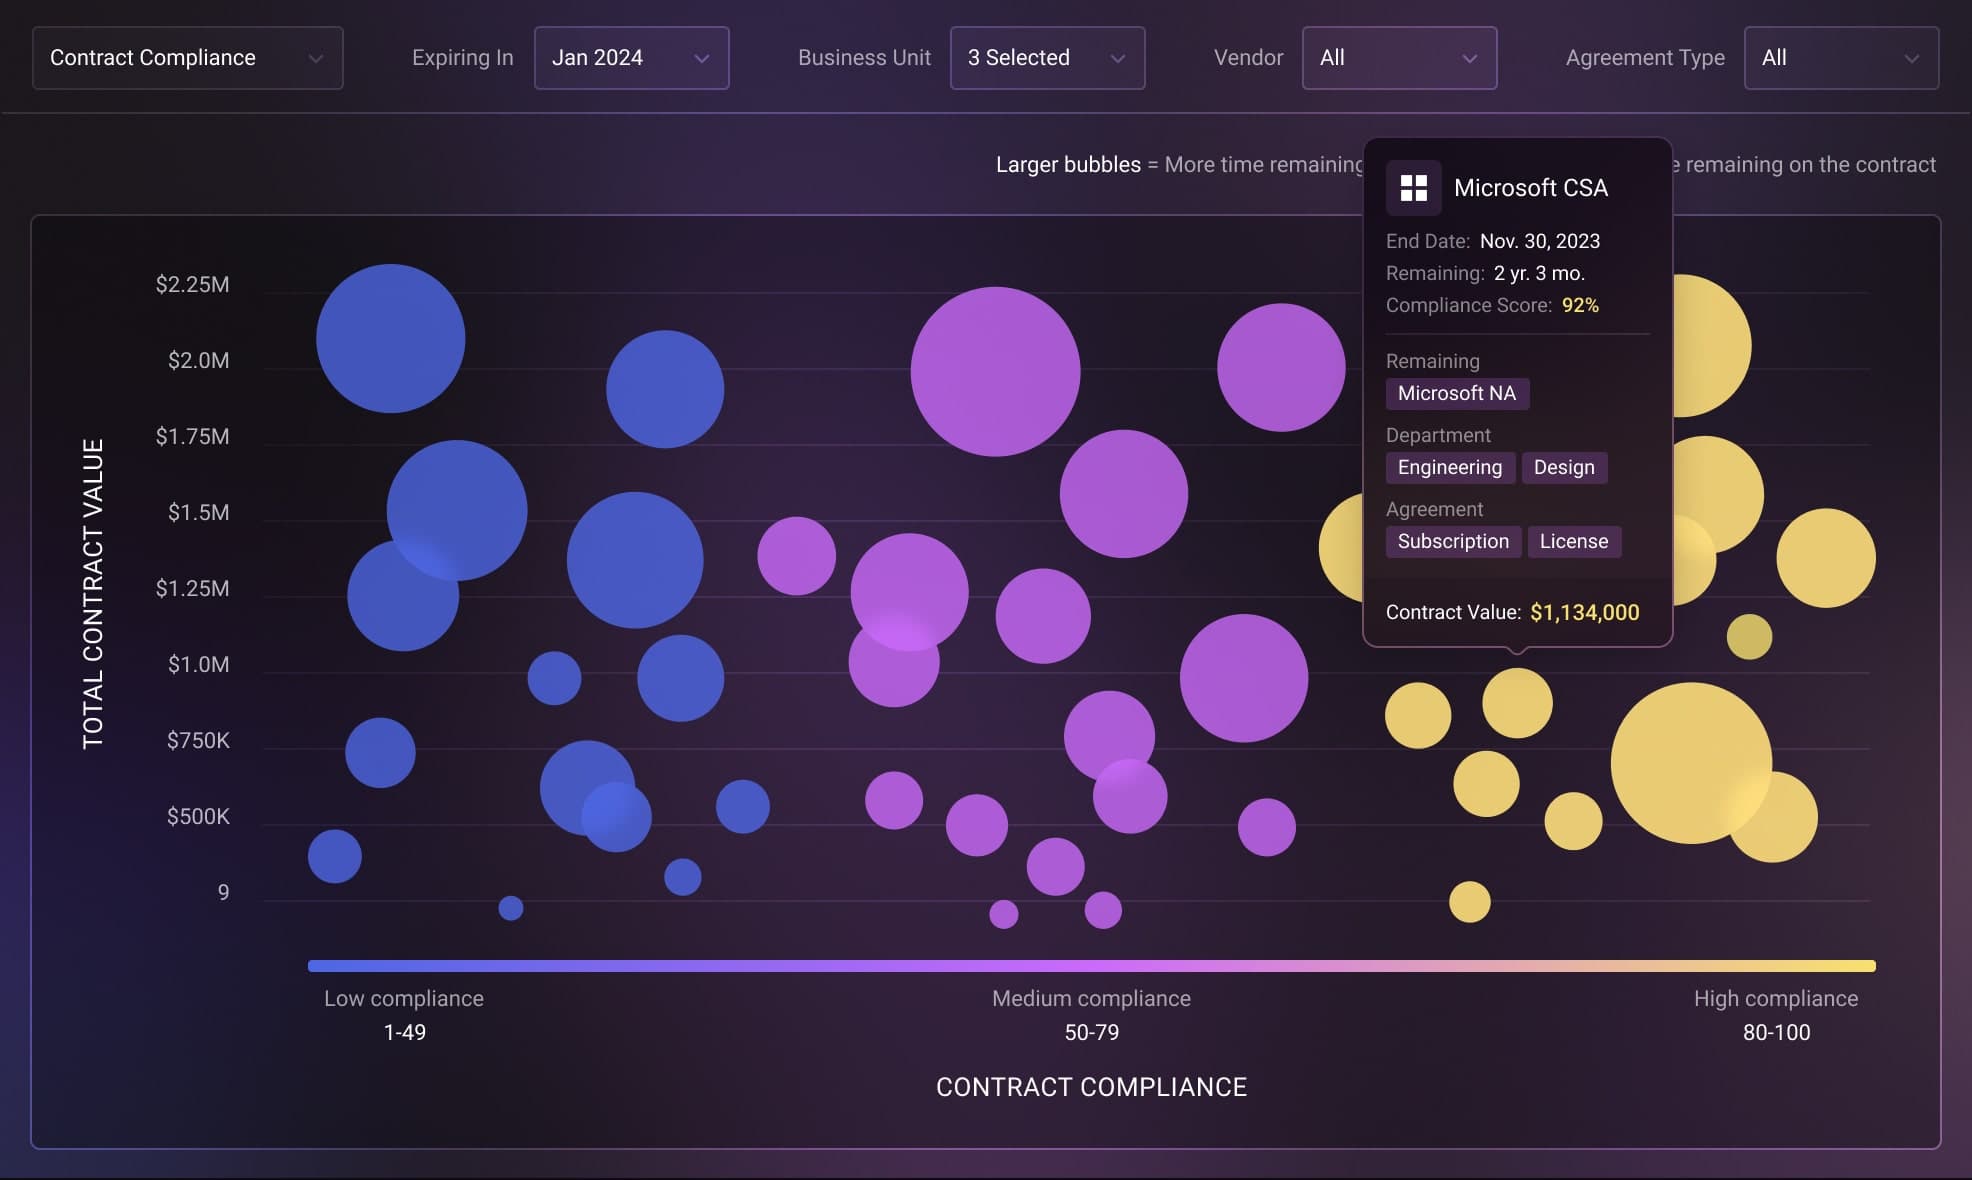Select the yellow bubble under the tooltip pointer
Screen dimensions: 1972x1180
(1516, 703)
